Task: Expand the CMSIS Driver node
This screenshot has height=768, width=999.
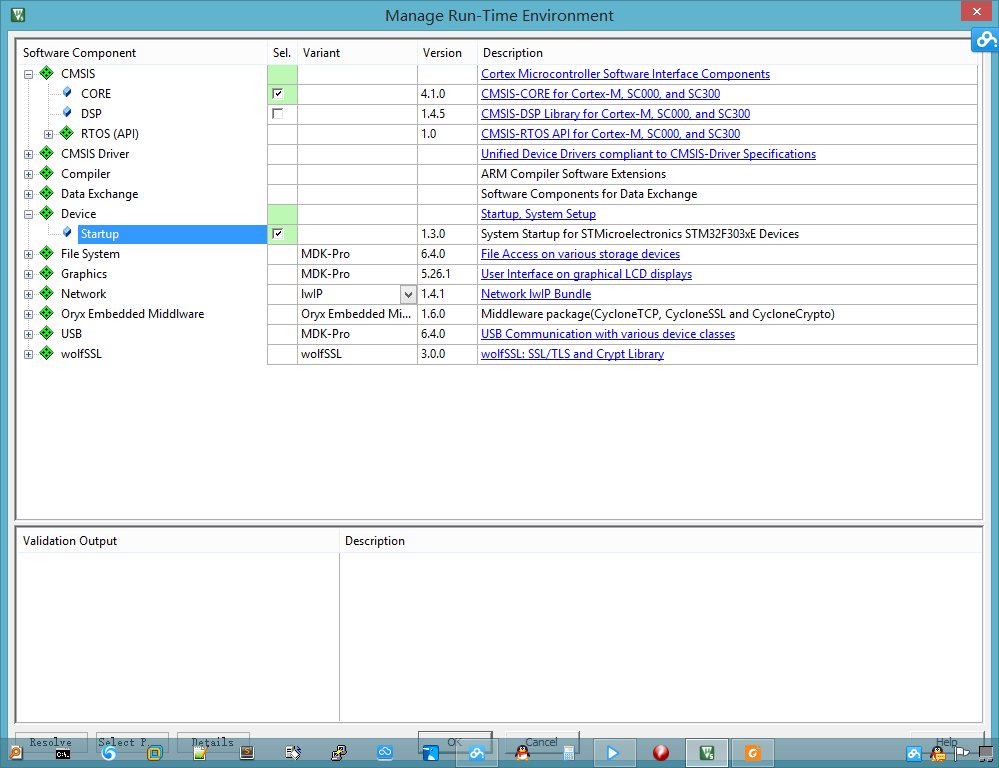Action: coord(28,154)
